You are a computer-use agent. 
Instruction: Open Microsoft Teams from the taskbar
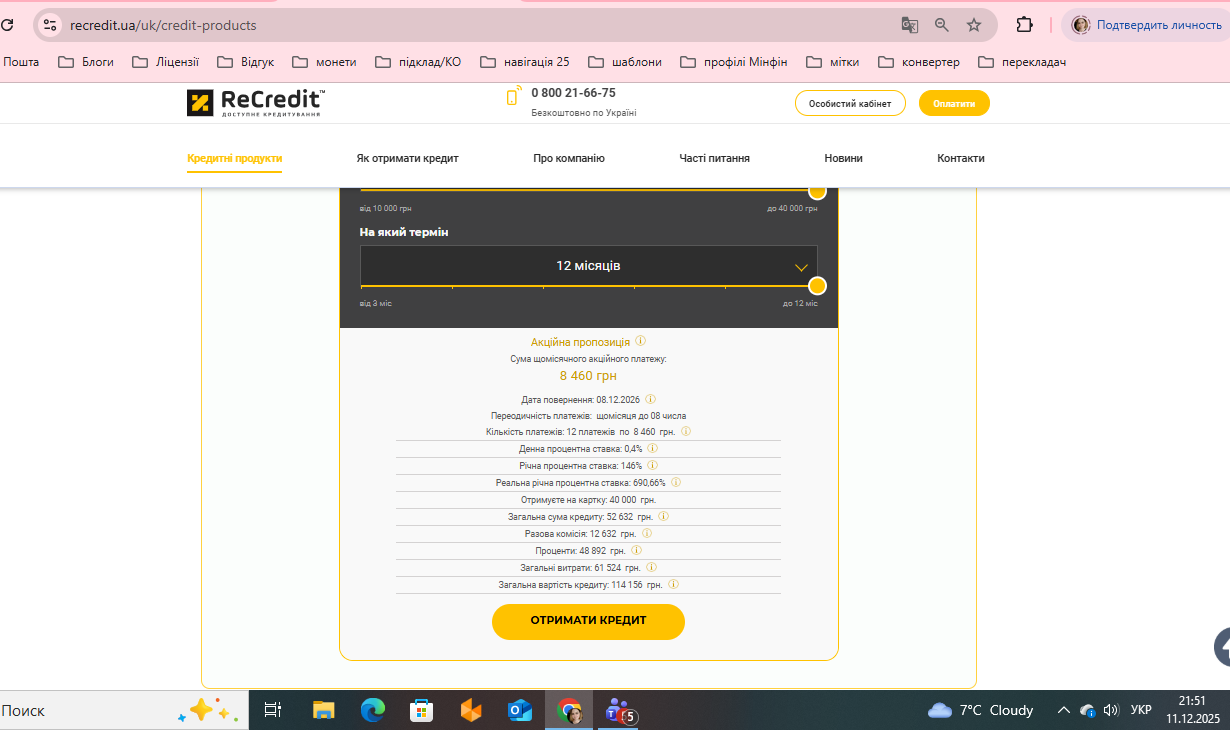pyautogui.click(x=619, y=711)
